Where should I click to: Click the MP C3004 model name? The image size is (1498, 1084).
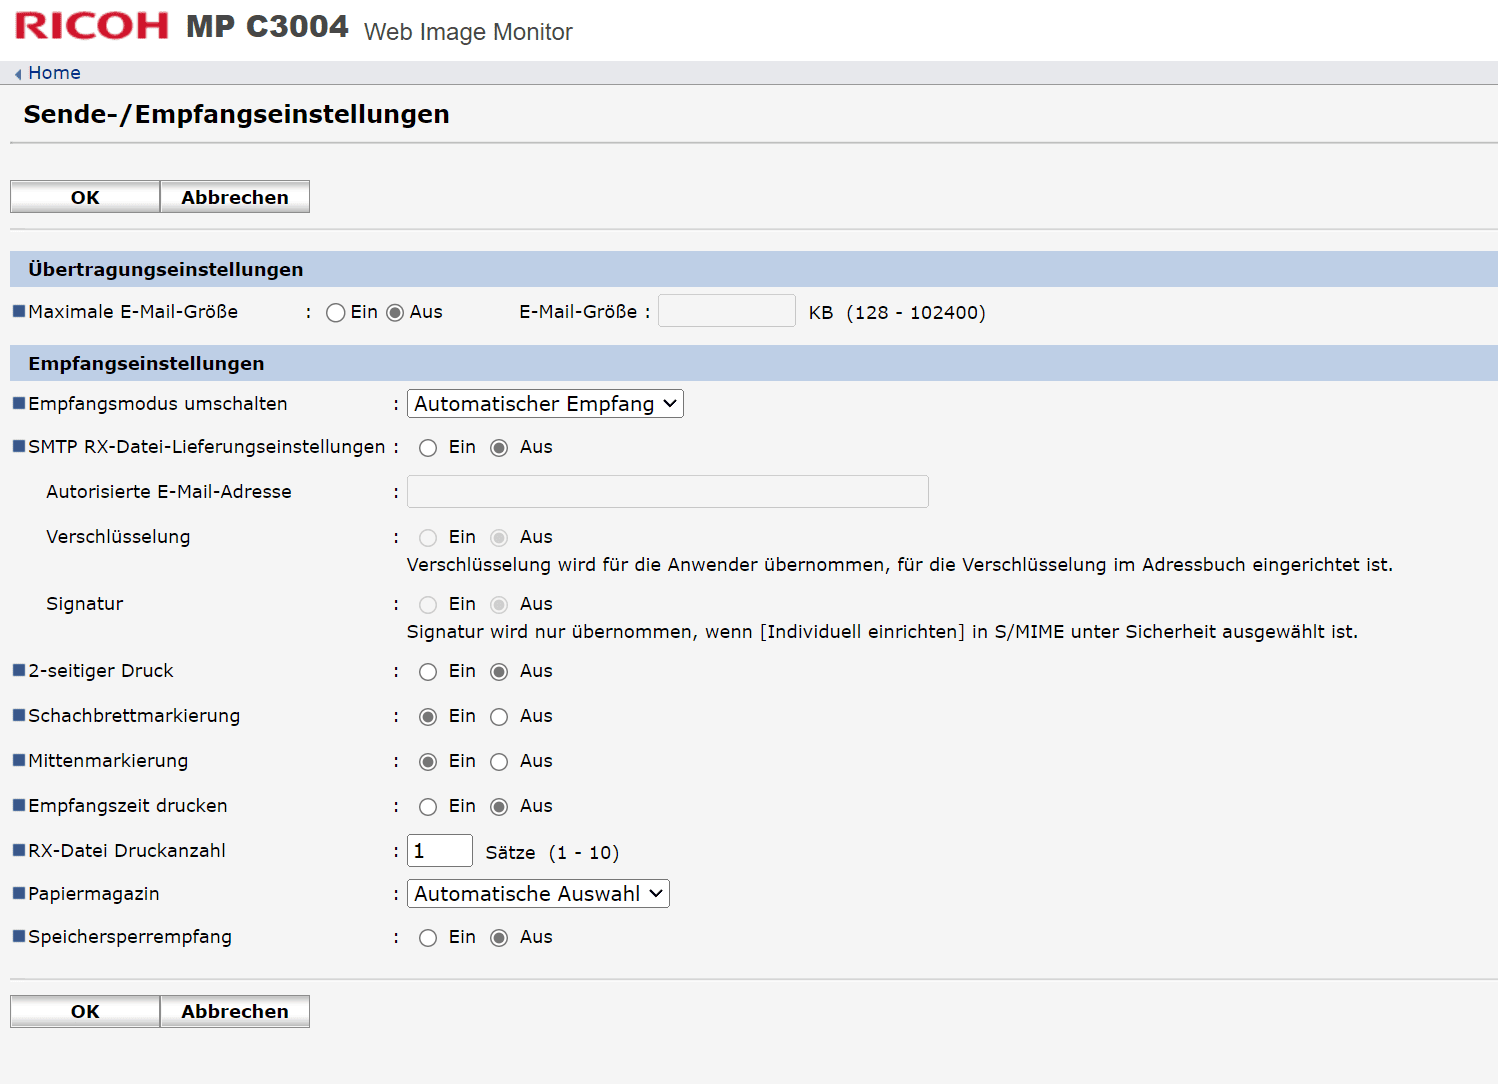[x=267, y=26]
